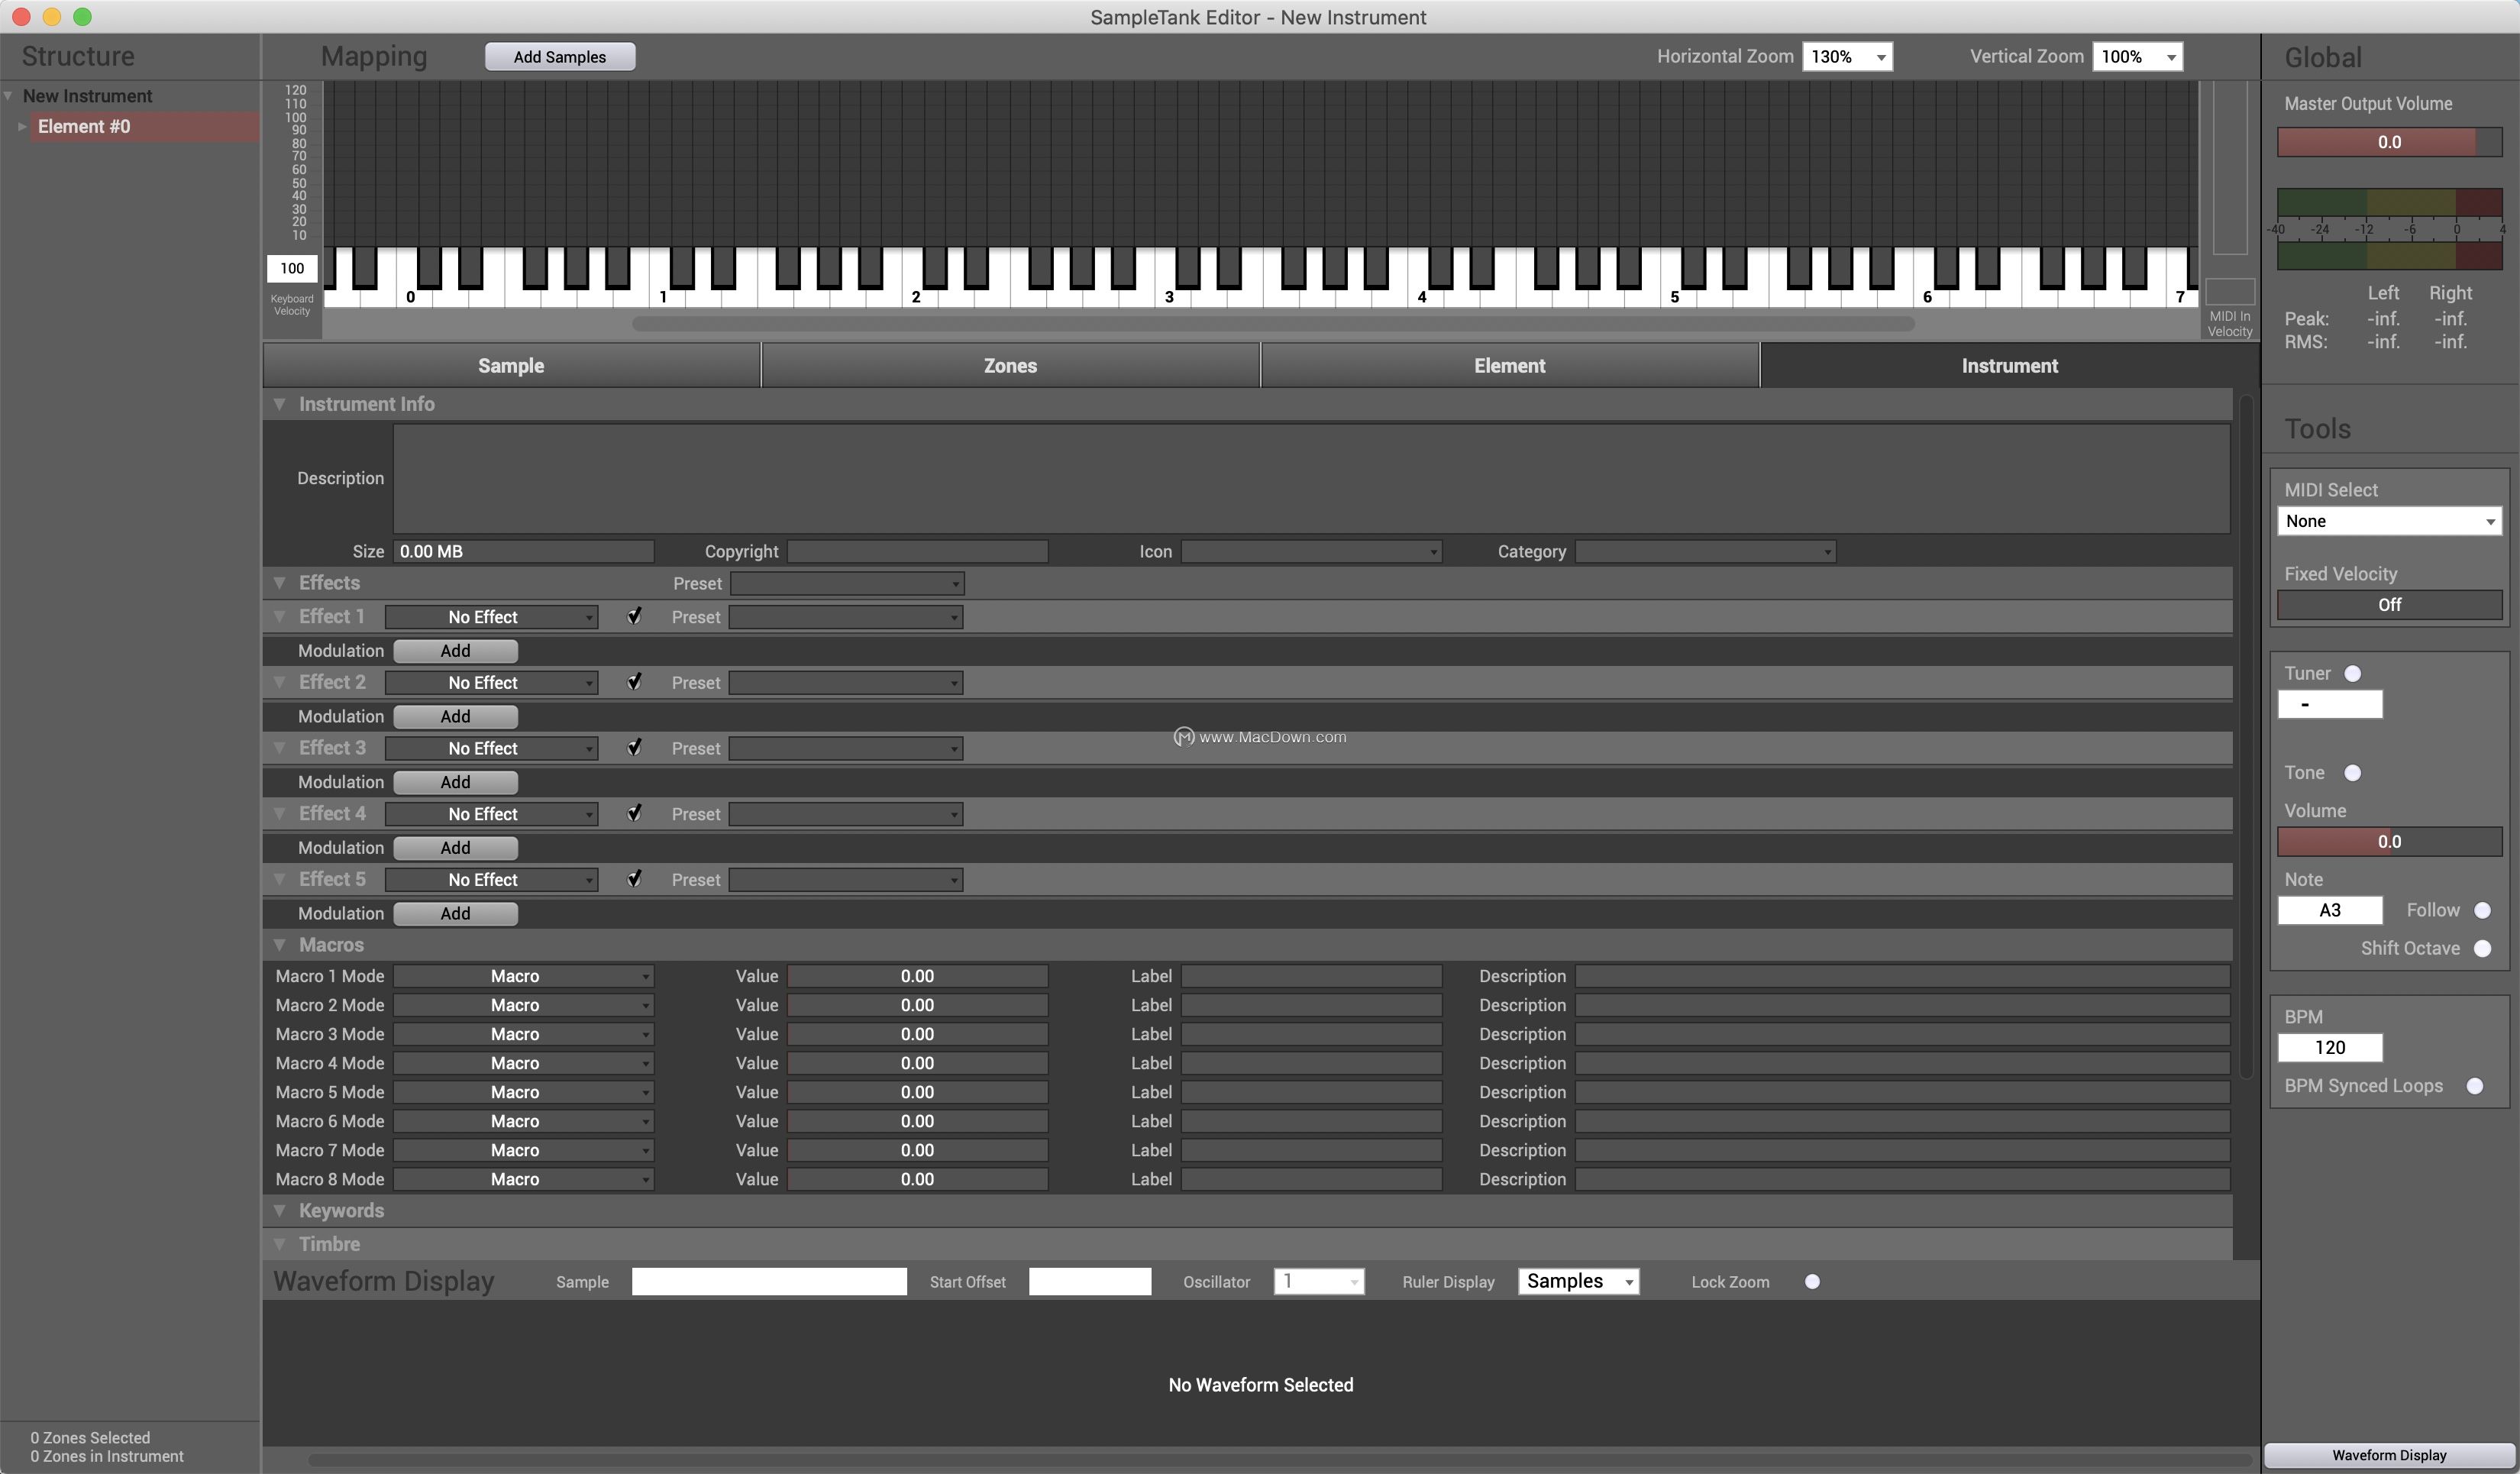Open the Macro 1 Mode dropdown
The height and width of the screenshot is (1474, 2520).
click(x=524, y=976)
